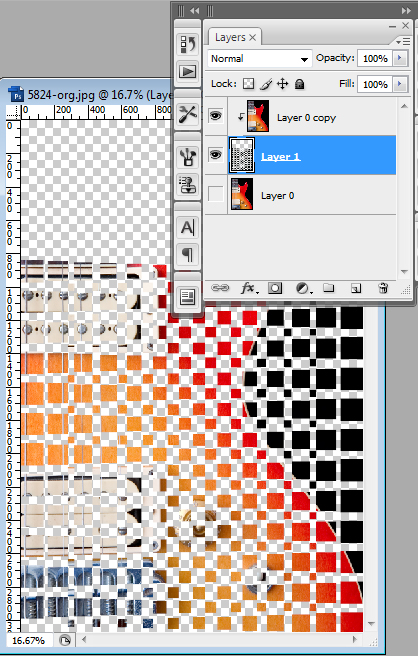Show the hidden Layer 0

pyautogui.click(x=215, y=194)
